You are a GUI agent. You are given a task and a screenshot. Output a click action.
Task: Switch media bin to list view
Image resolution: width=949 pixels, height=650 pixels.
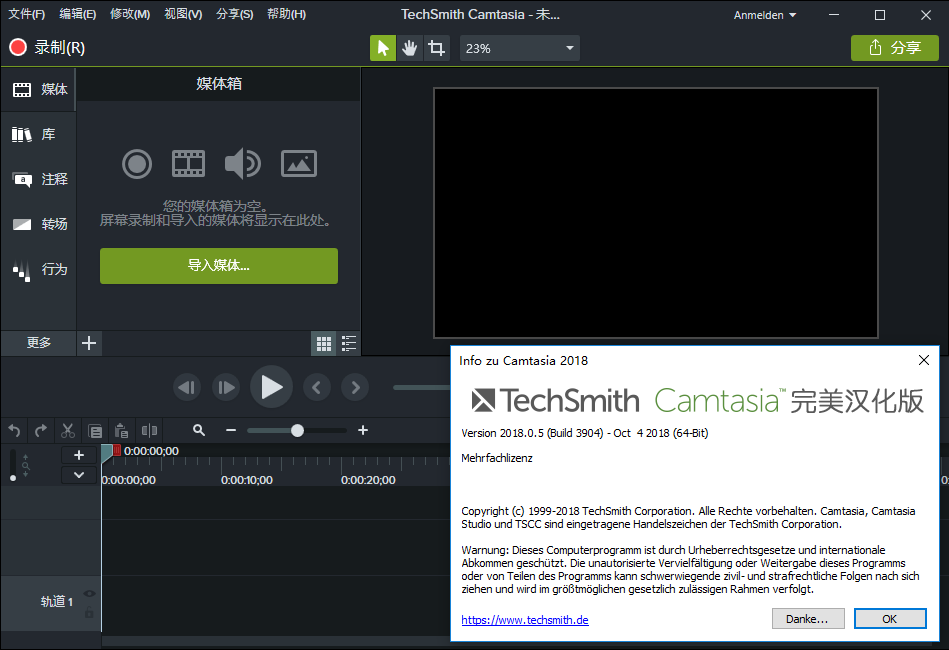[x=349, y=344]
